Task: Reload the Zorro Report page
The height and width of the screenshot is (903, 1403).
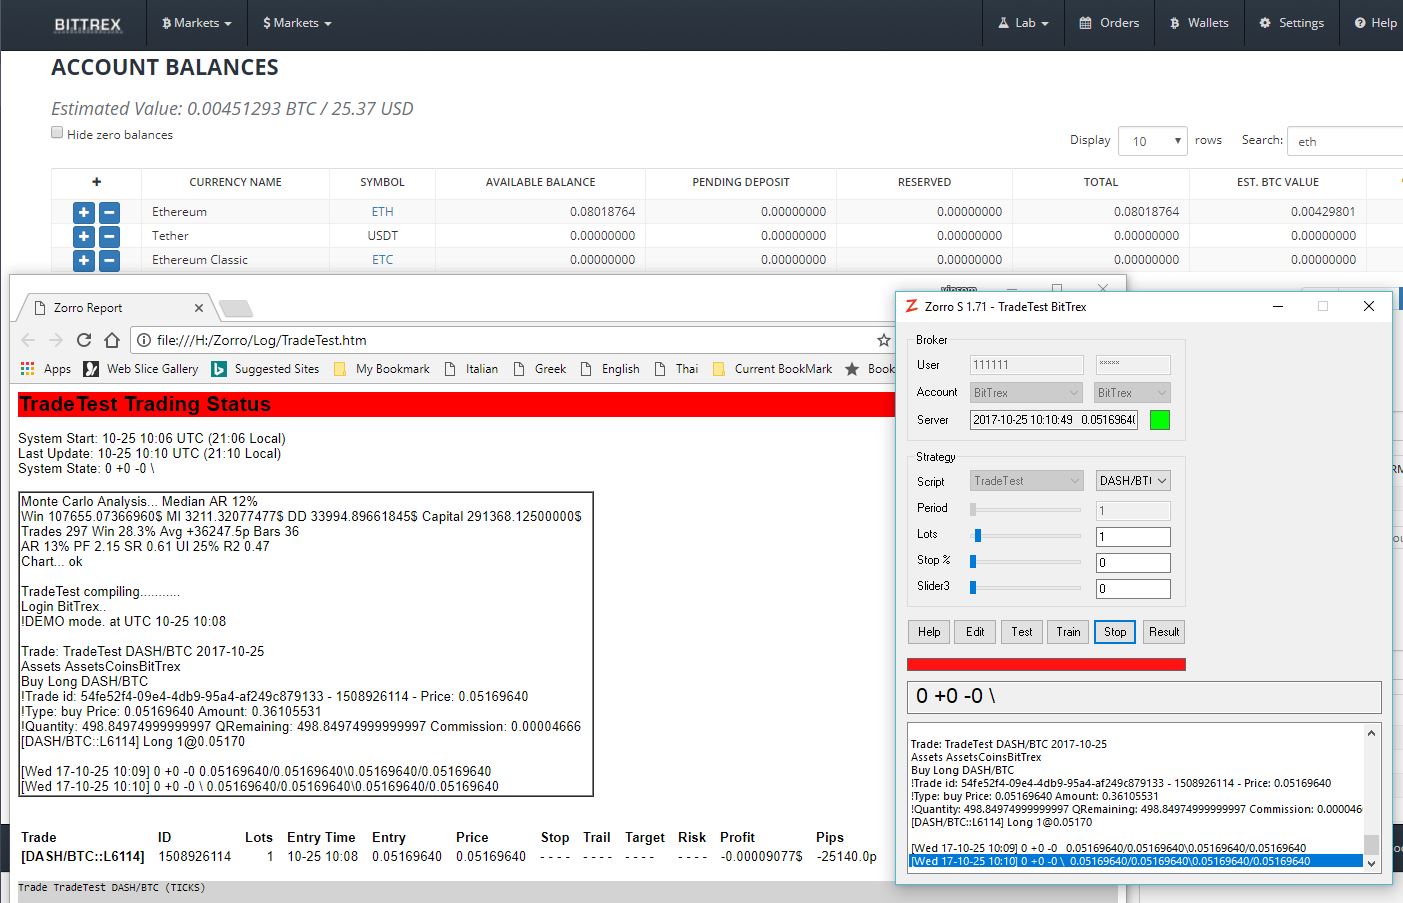Action: pyautogui.click(x=84, y=340)
